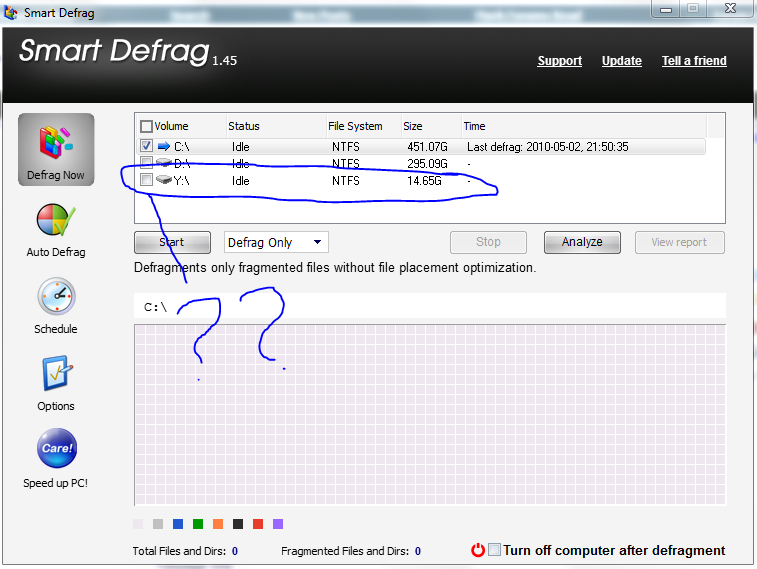
Task: Click the red legend swatch
Action: [x=258, y=524]
